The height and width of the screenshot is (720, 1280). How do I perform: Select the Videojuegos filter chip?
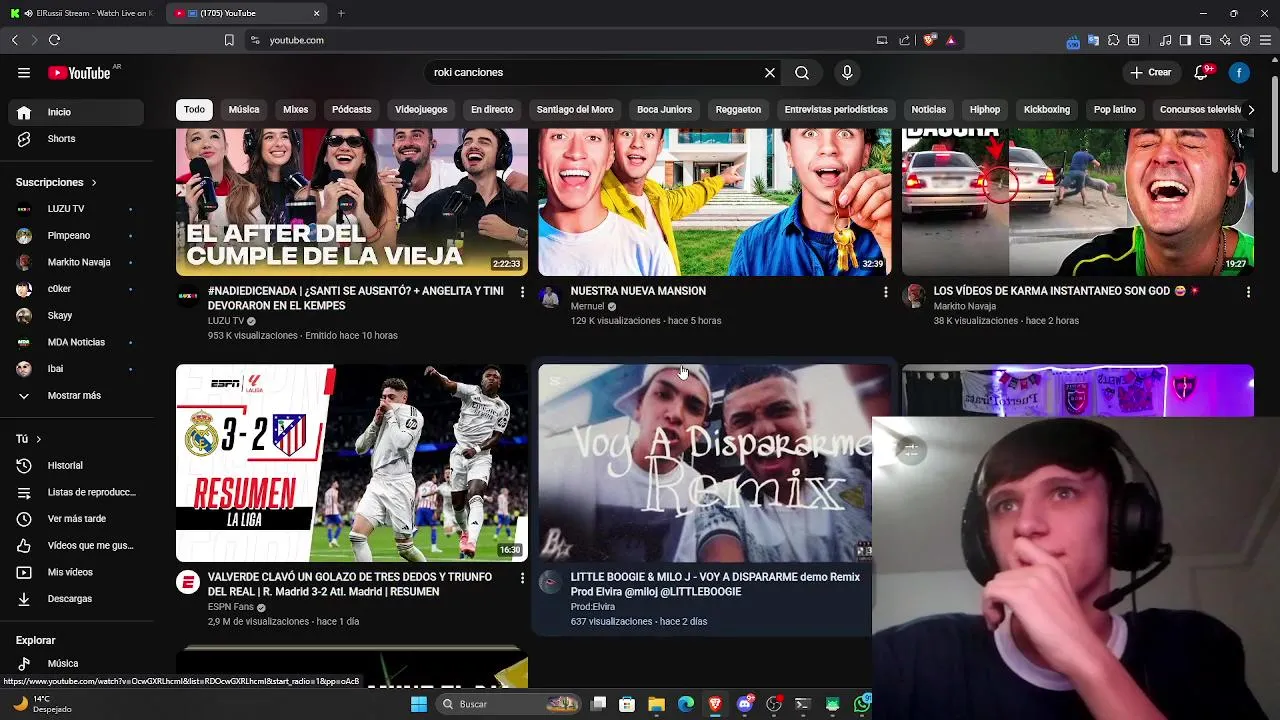421,109
